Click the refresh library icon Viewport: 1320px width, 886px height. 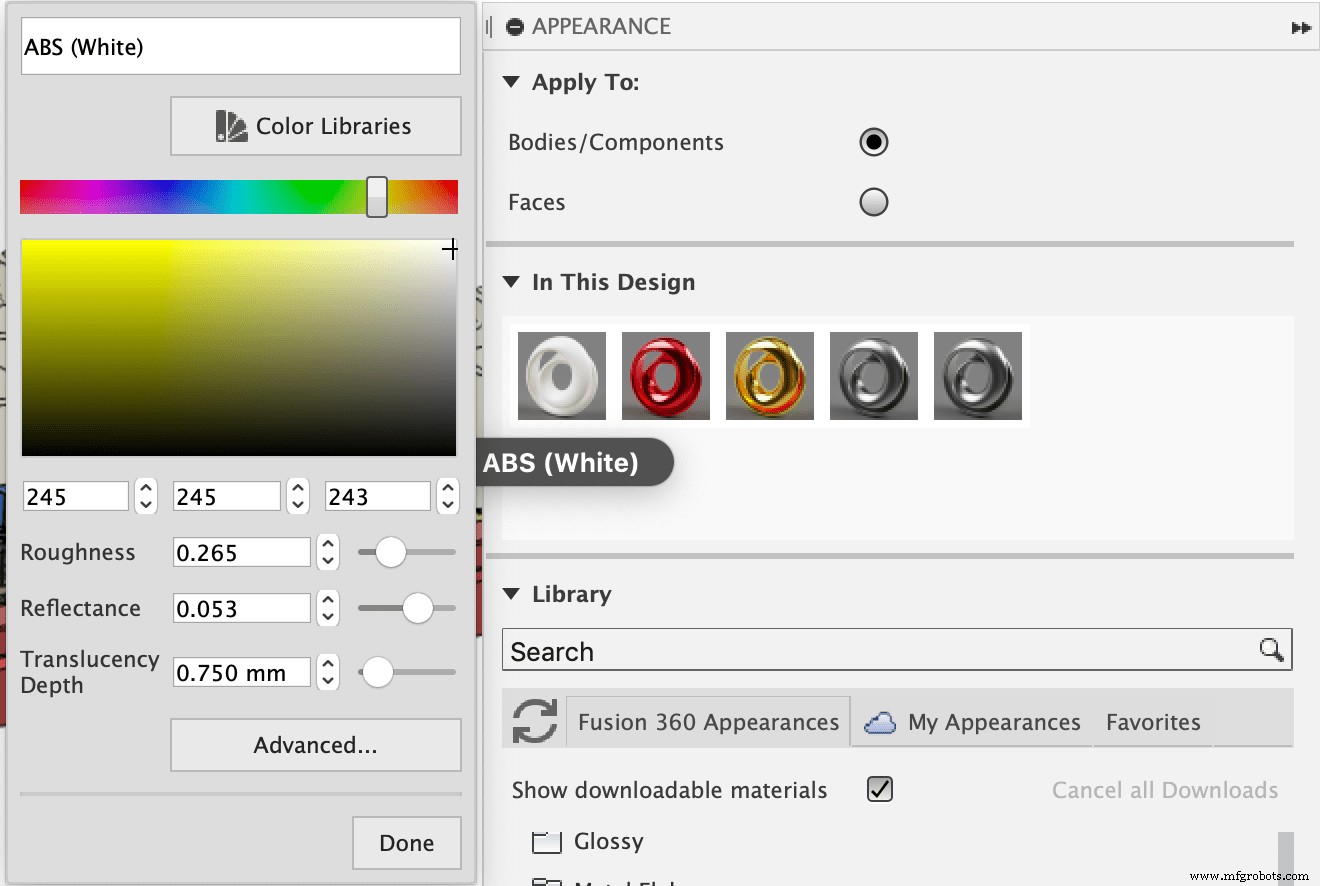click(536, 721)
